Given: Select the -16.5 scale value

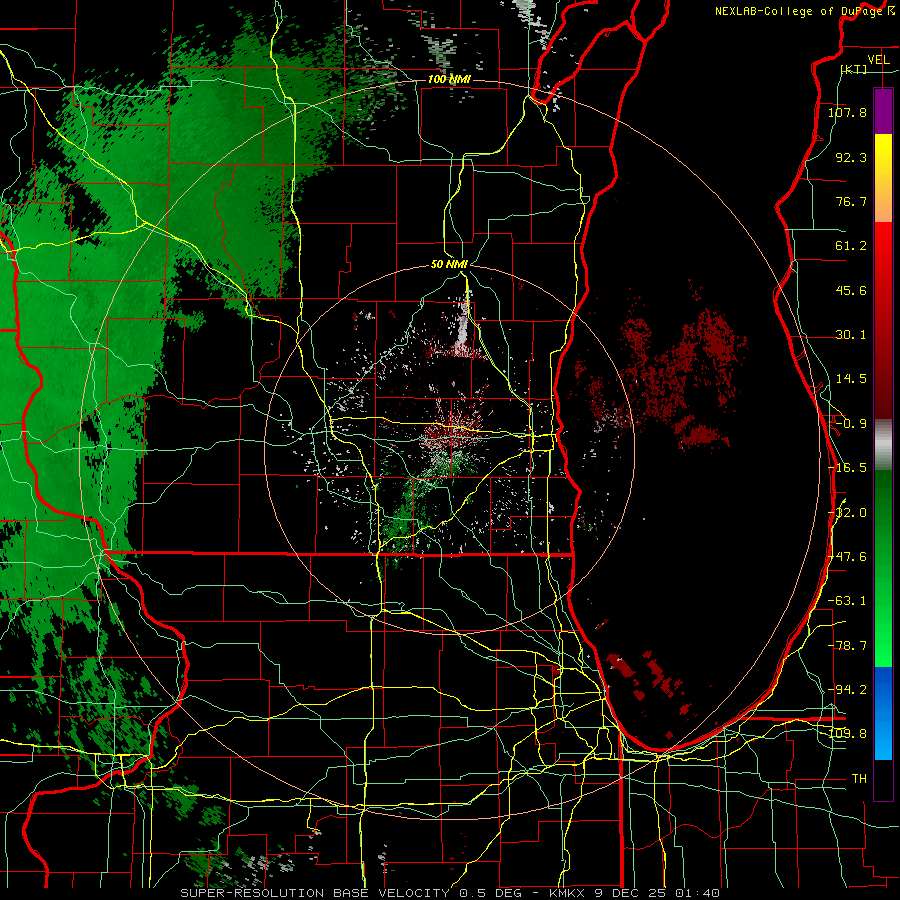Looking at the screenshot, I should [x=848, y=468].
